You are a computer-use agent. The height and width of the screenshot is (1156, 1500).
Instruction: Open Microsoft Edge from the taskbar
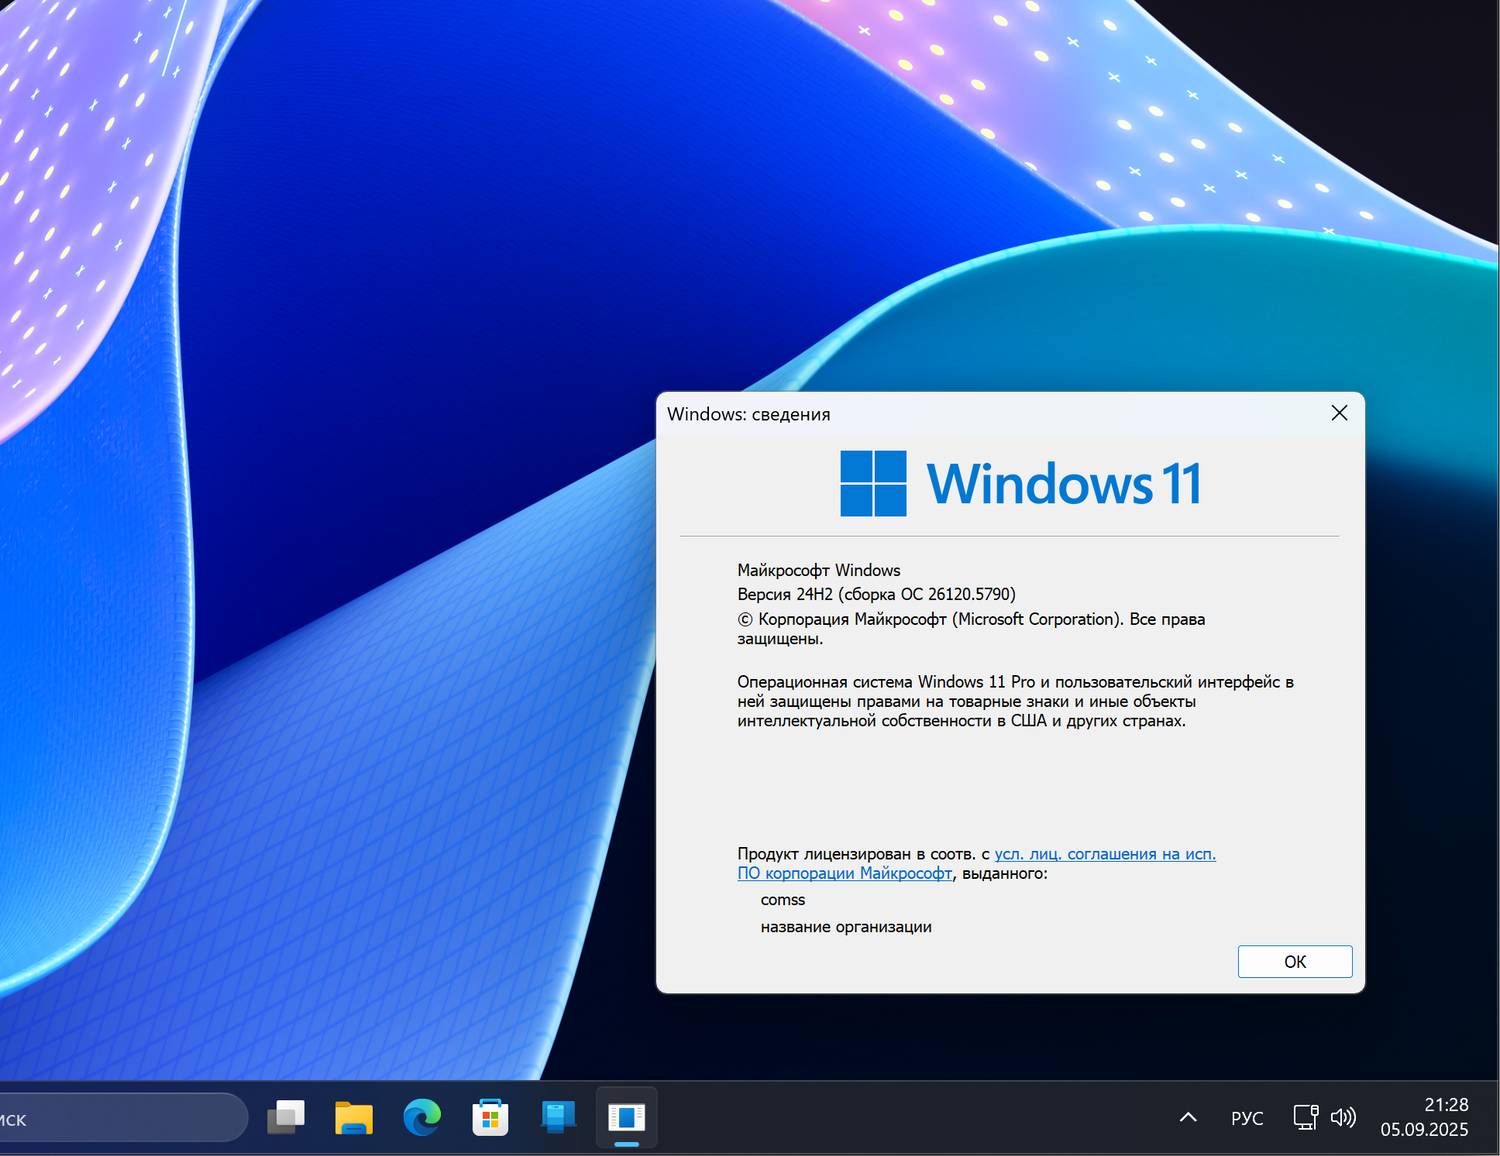pos(422,1117)
